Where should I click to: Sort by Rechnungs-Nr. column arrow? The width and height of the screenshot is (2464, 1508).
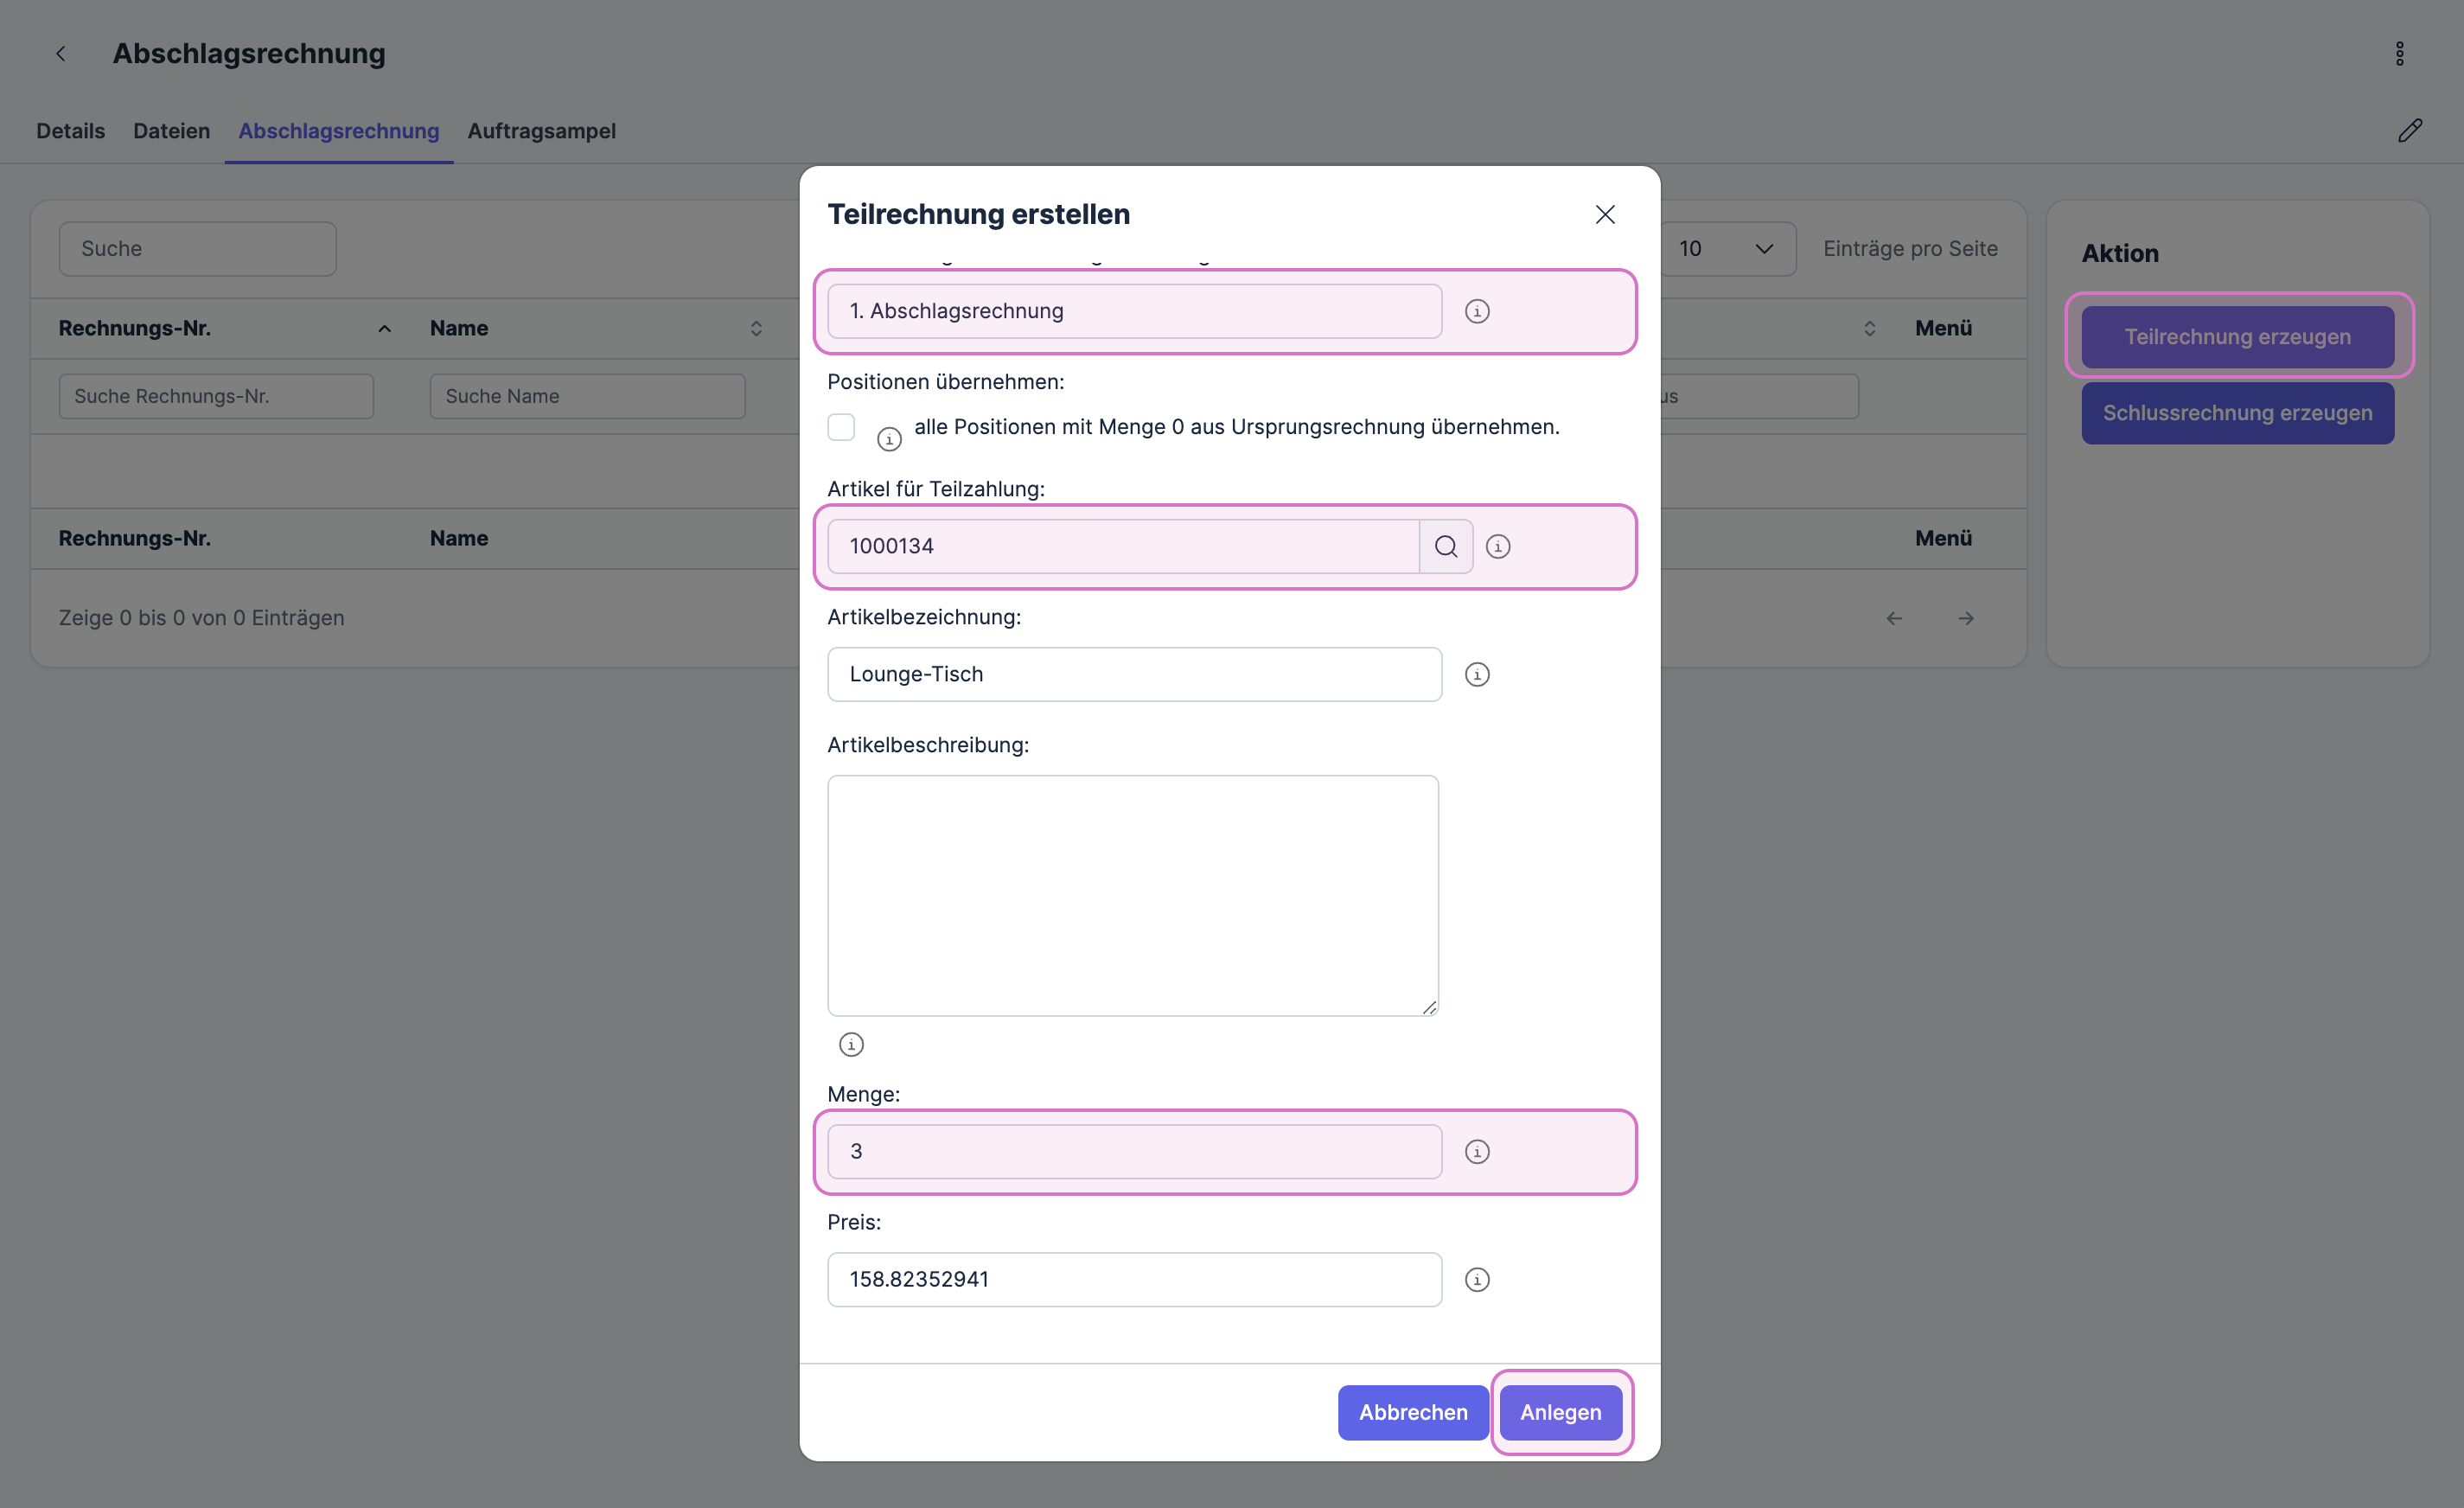click(x=384, y=329)
